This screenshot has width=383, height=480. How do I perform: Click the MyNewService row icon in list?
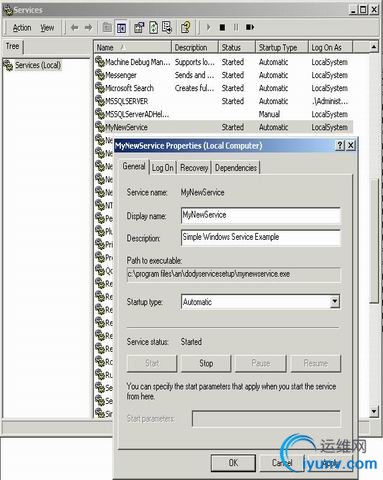(x=100, y=127)
